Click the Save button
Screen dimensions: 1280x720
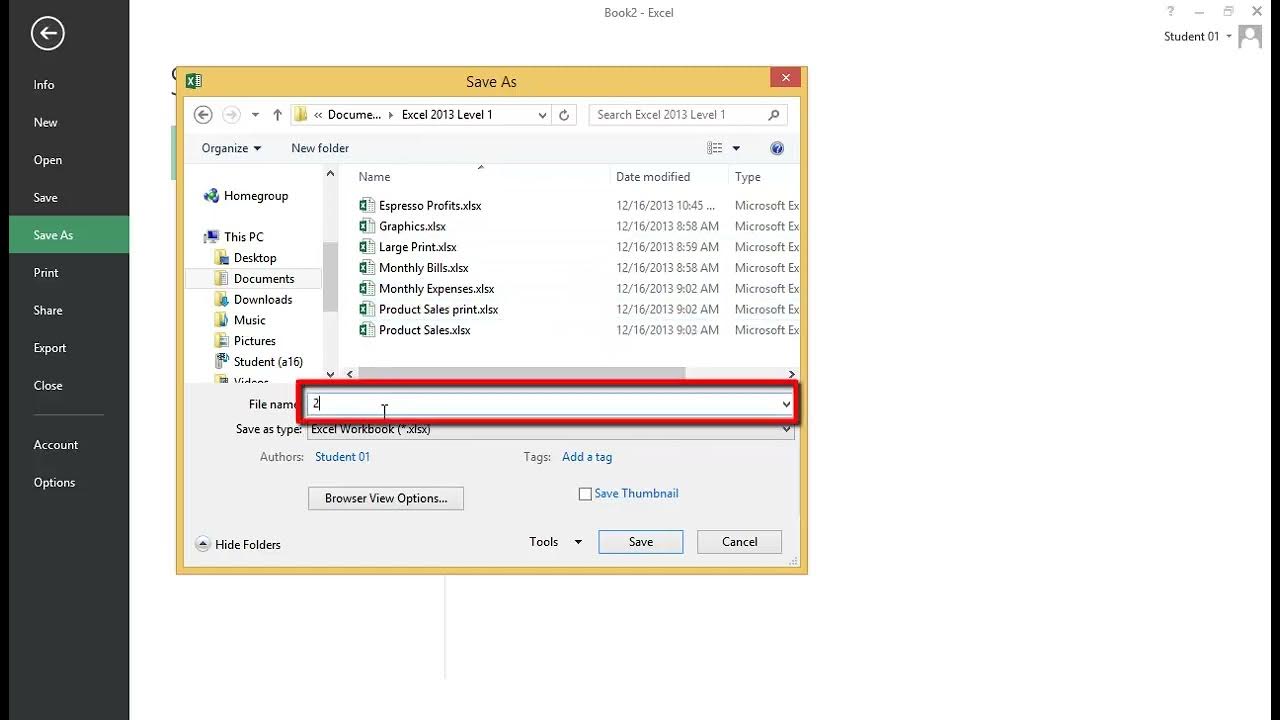coord(641,542)
